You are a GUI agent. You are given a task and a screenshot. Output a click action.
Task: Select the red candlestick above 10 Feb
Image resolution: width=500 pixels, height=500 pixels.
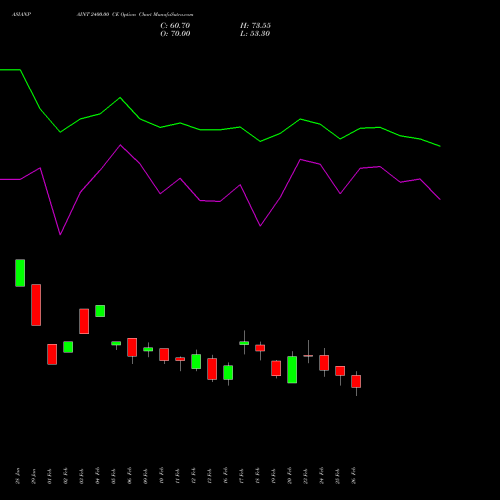click(164, 354)
